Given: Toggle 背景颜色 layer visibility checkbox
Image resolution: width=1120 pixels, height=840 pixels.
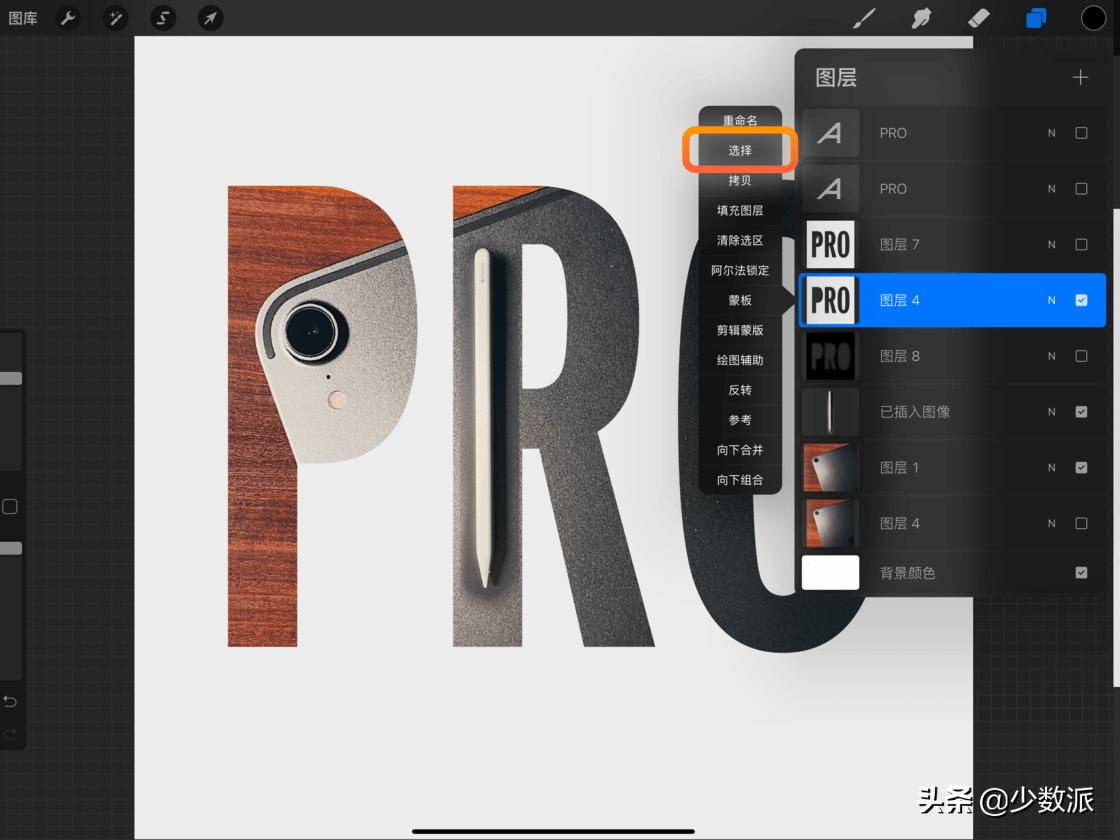Looking at the screenshot, I should (x=1081, y=573).
